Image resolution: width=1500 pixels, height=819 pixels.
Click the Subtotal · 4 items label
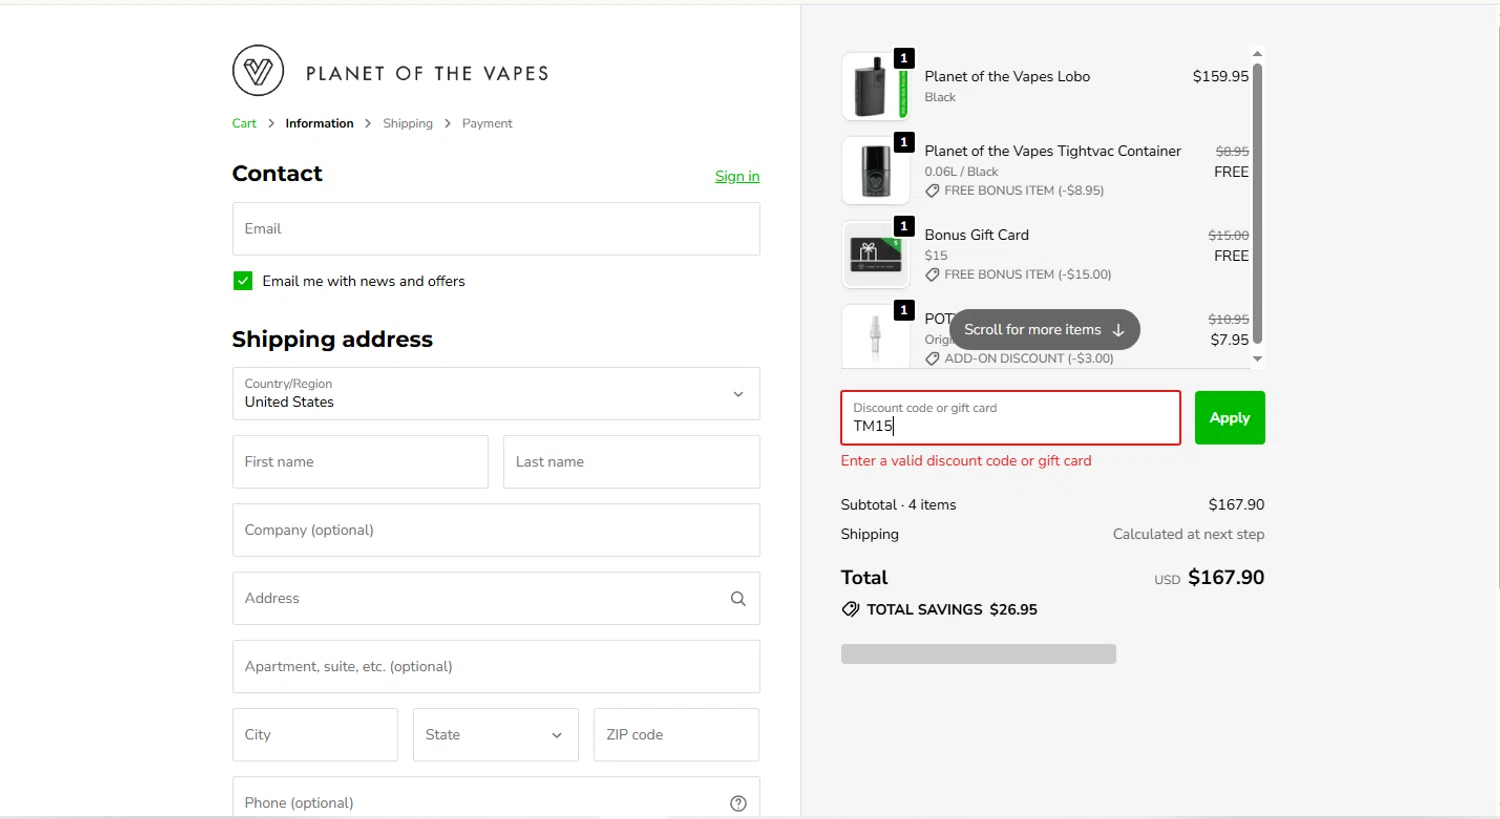pyautogui.click(x=898, y=505)
